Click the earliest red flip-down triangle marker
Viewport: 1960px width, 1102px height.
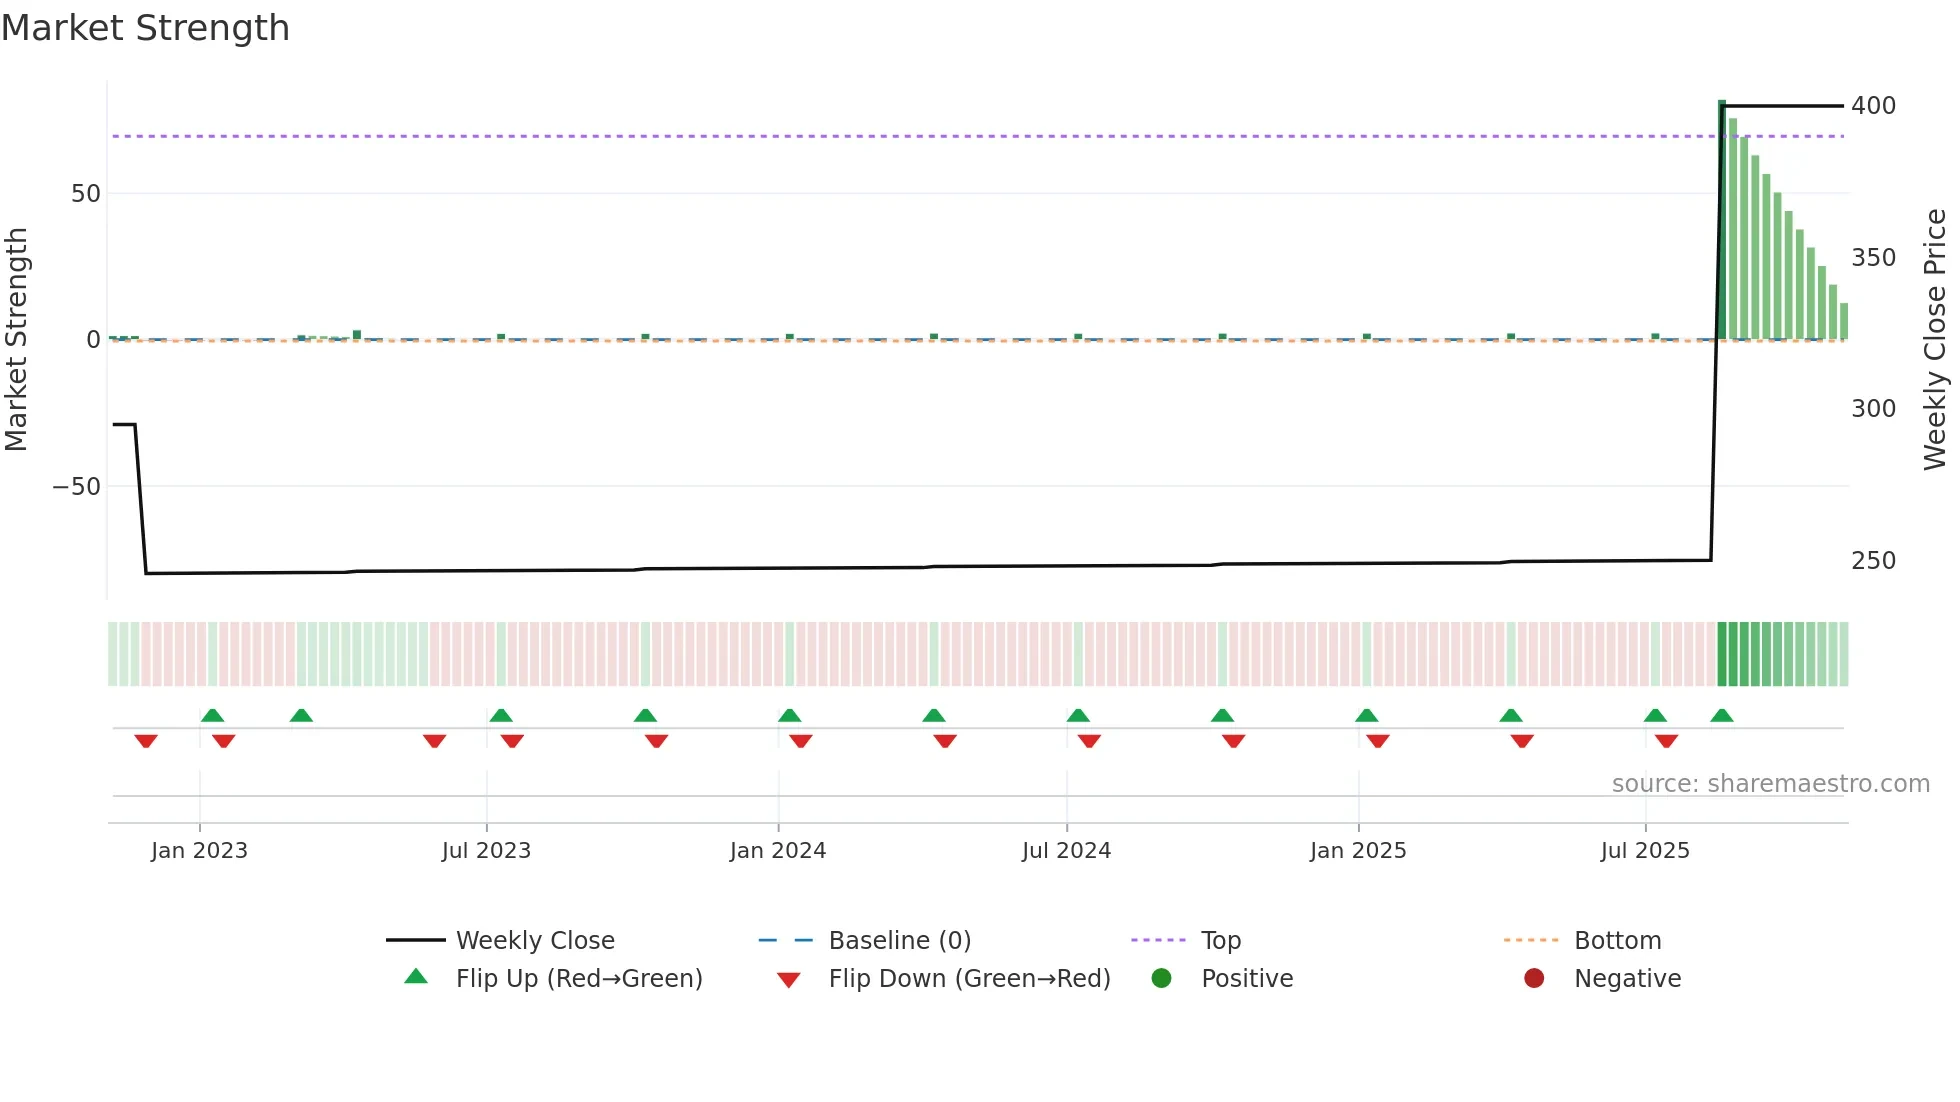click(x=146, y=741)
